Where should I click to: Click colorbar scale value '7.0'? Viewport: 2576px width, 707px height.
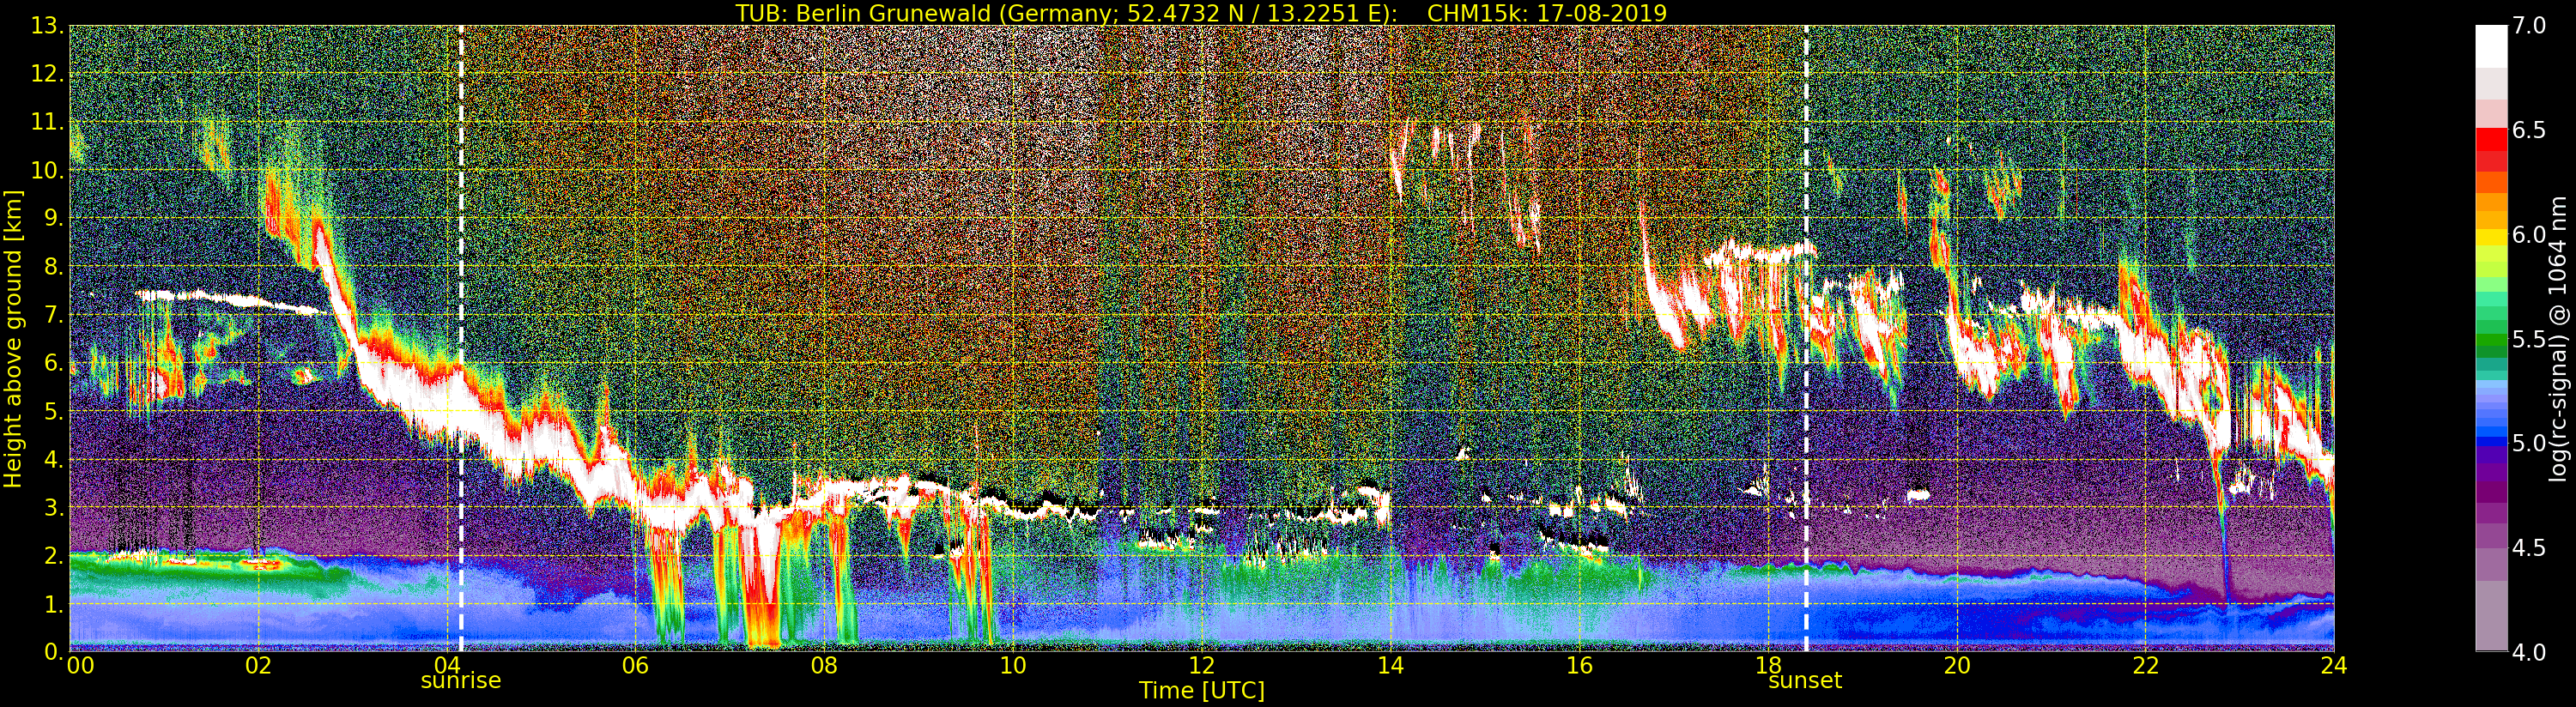point(2528,26)
